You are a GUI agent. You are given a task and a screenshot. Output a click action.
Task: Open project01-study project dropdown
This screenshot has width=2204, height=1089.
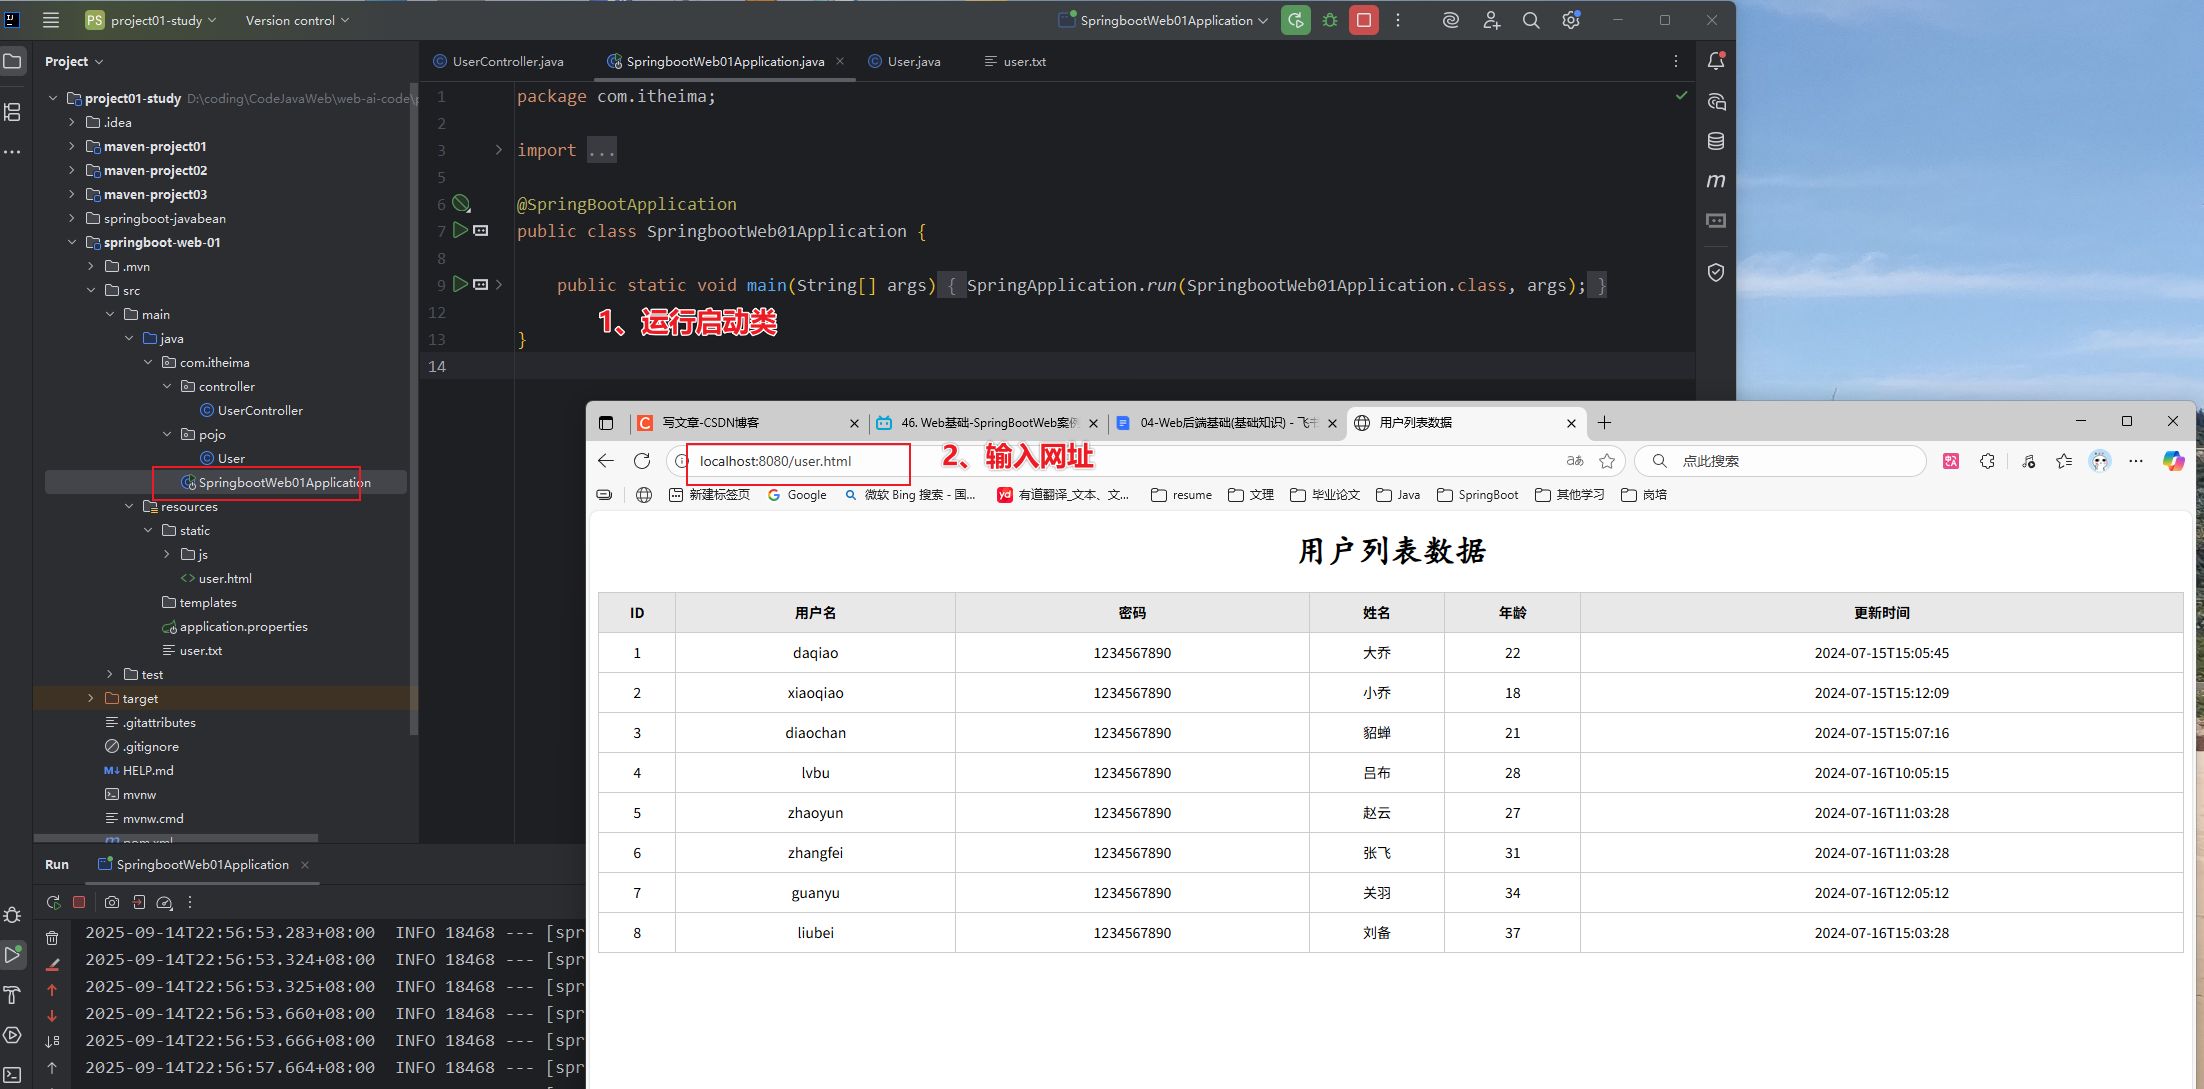(x=151, y=20)
